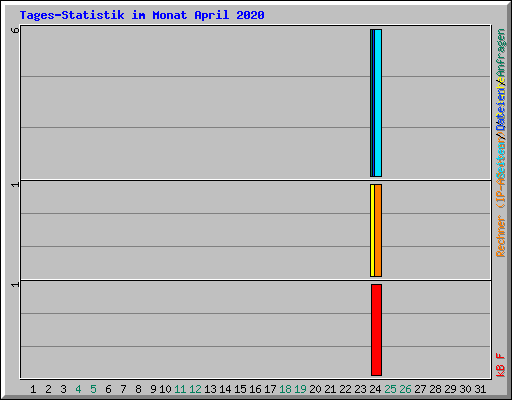Screen dimensions: 512x400
Task: Select day label 28 on the axis
Action: tap(435, 389)
